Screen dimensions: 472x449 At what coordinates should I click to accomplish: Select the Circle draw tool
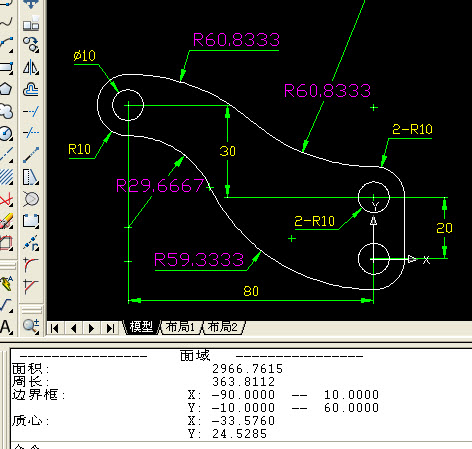point(6,133)
